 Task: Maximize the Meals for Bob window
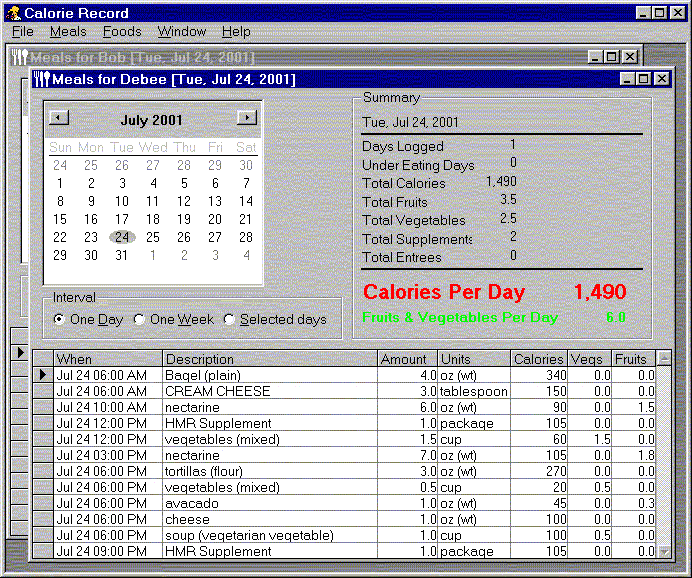pos(611,57)
